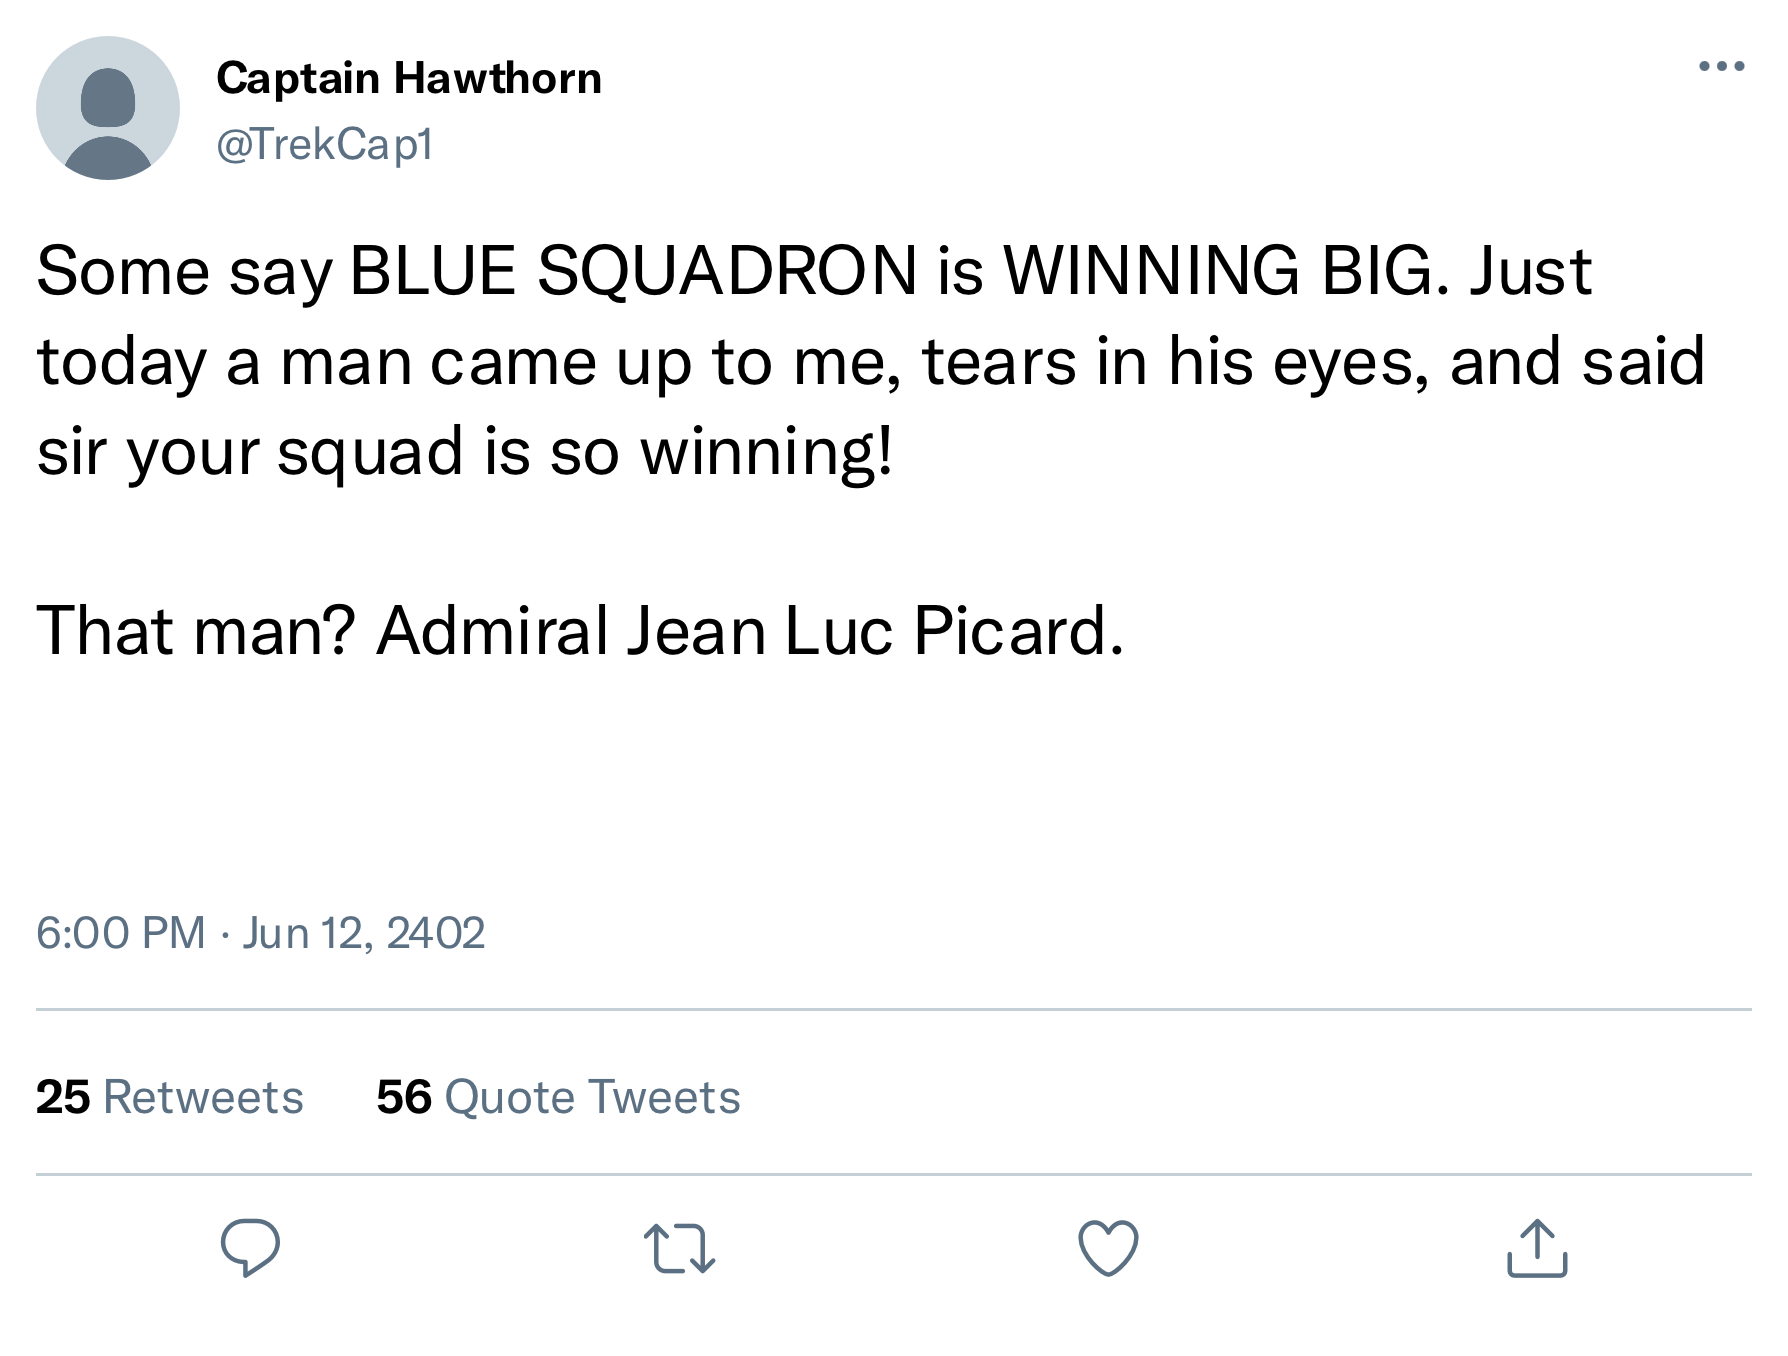The height and width of the screenshot is (1356, 1788).
Task: Click the words BLUE SQUADRON in tweet
Action: point(633,271)
